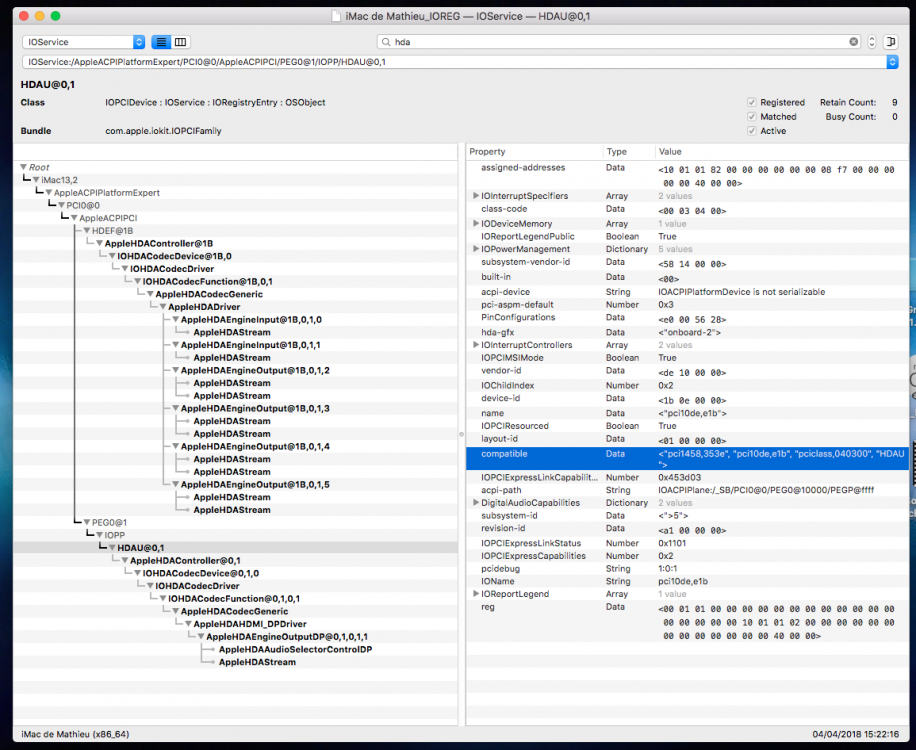Select AppleHDAAudioSelectorControlDP node

point(296,650)
